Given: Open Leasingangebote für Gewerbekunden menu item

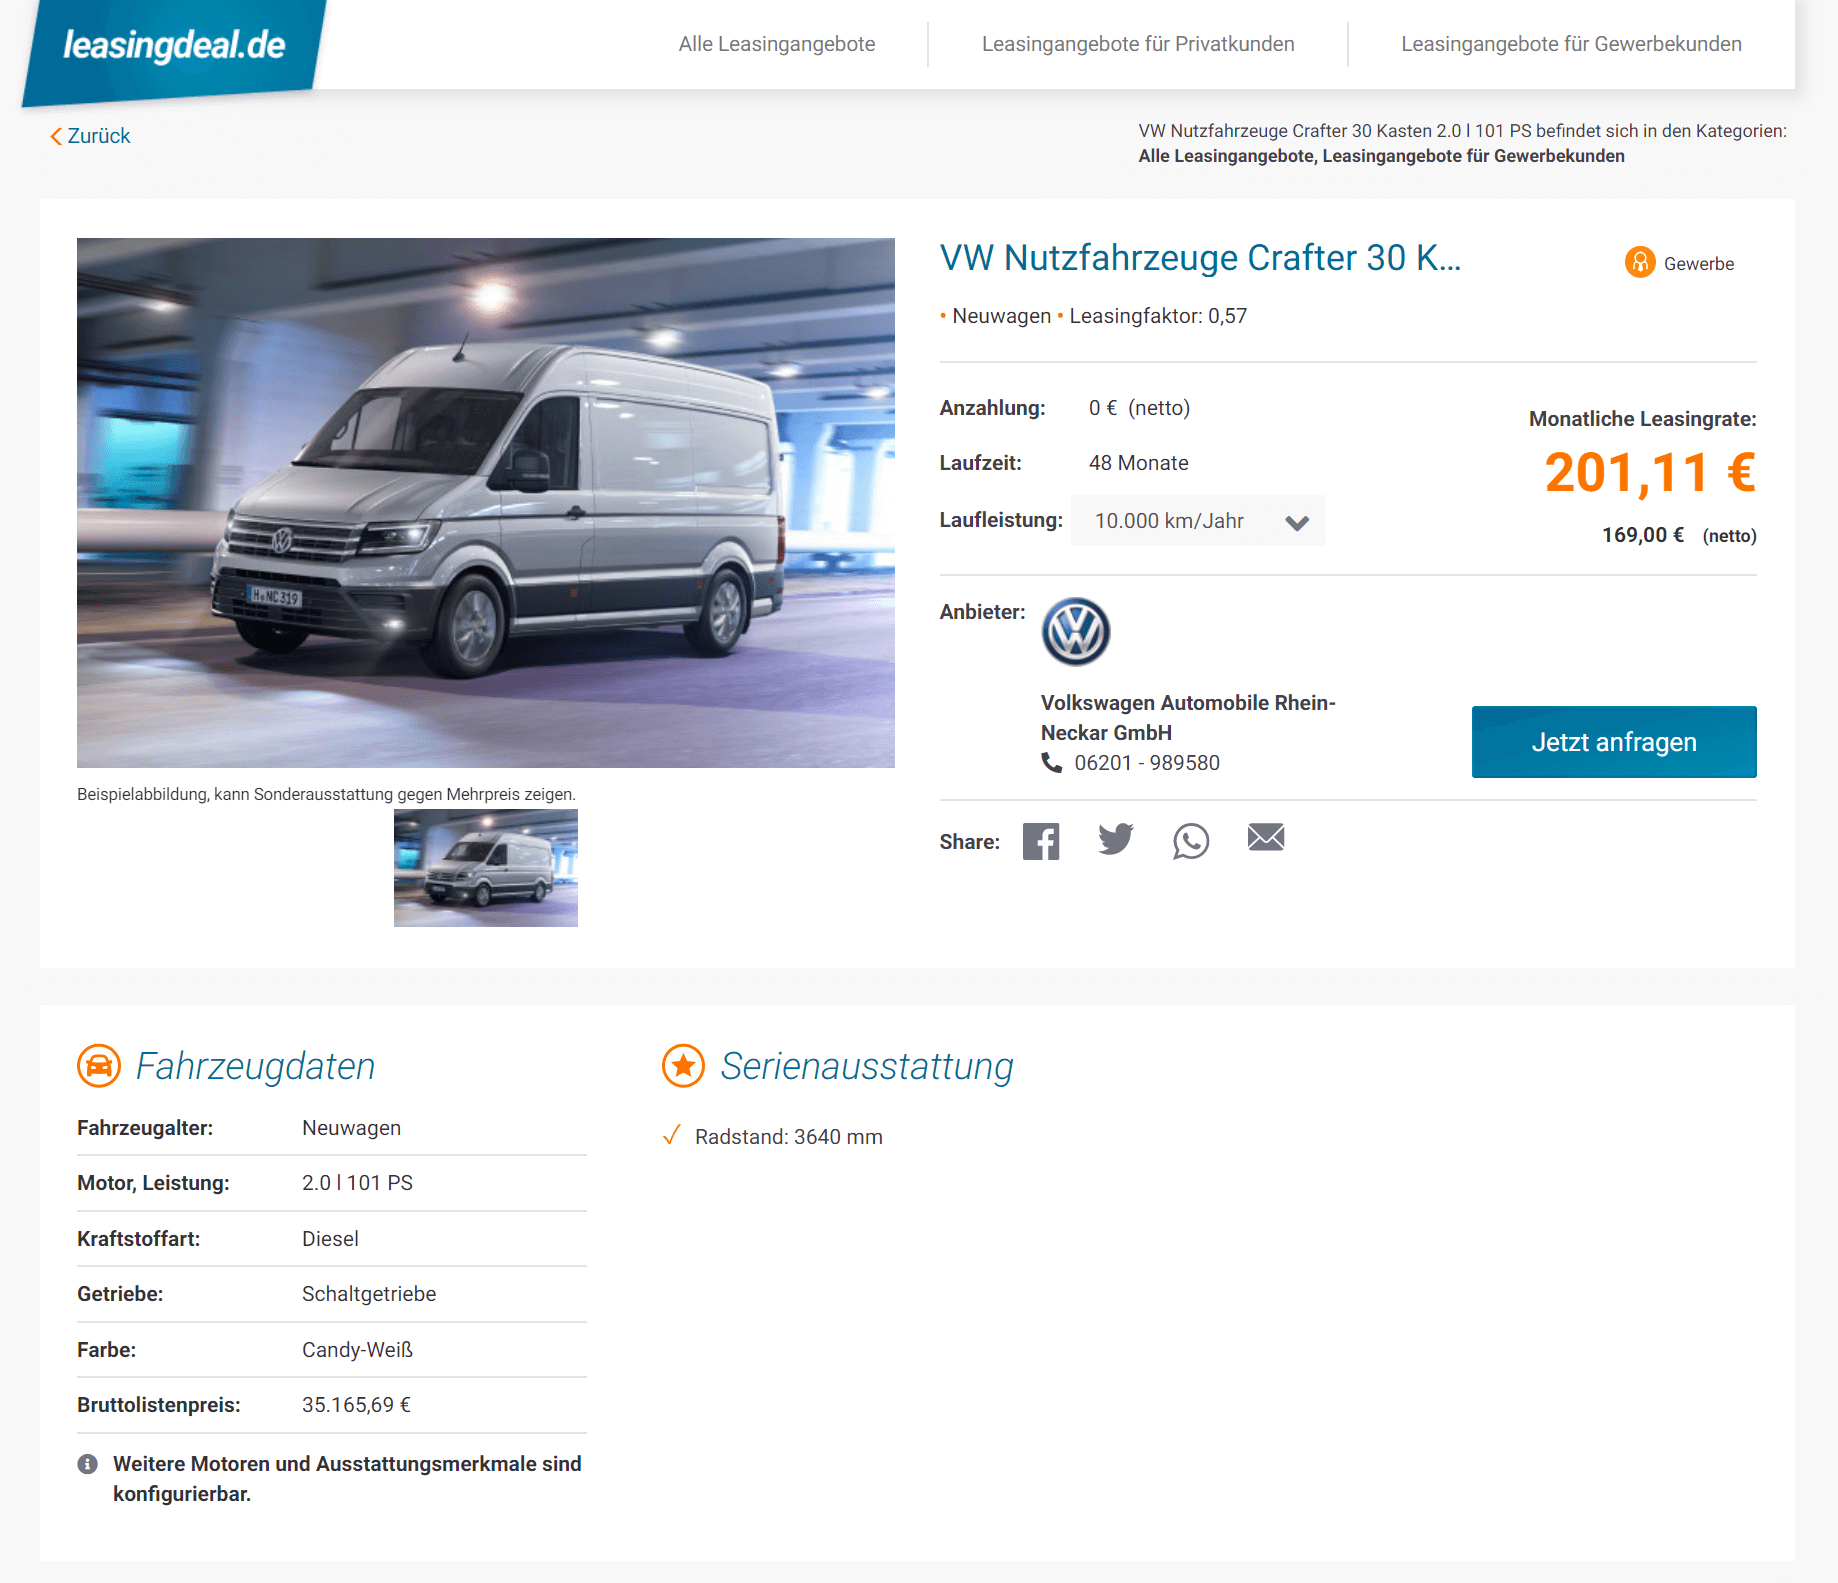Looking at the screenshot, I should [1571, 44].
